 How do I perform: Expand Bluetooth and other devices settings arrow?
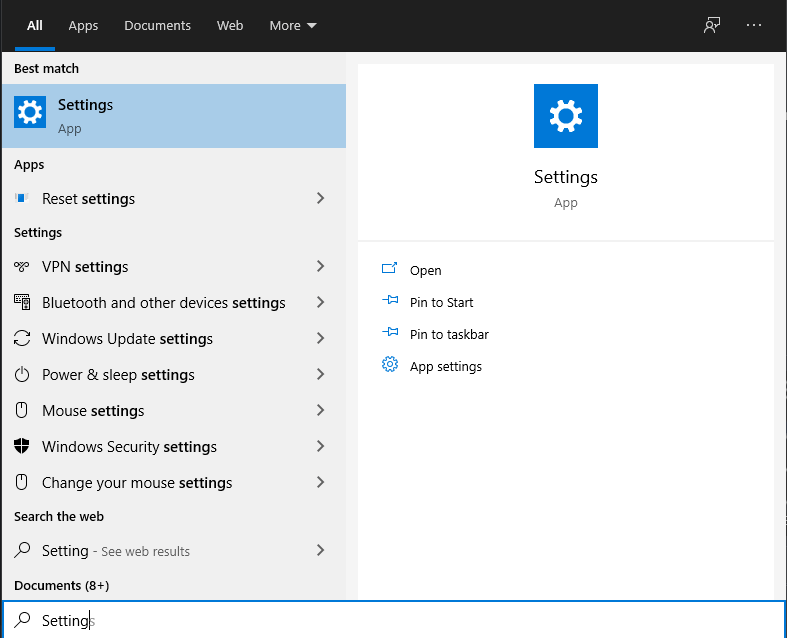point(320,302)
